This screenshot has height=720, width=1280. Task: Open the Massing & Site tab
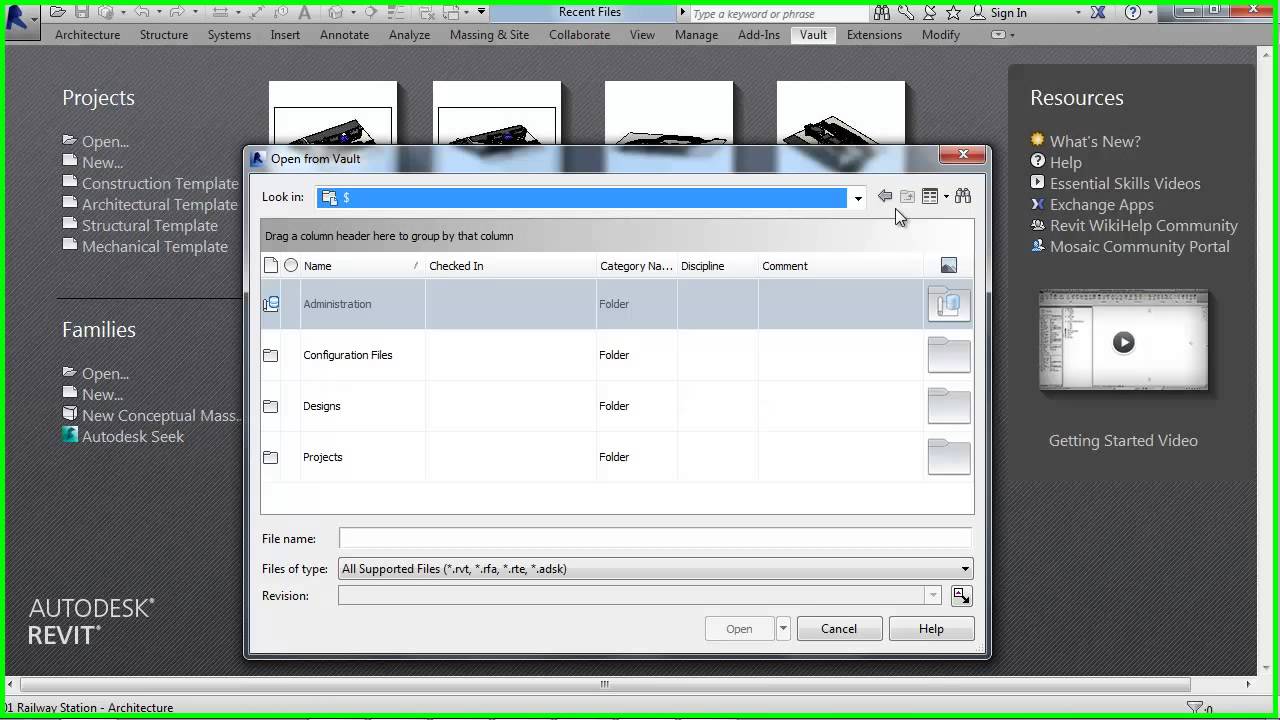point(489,35)
